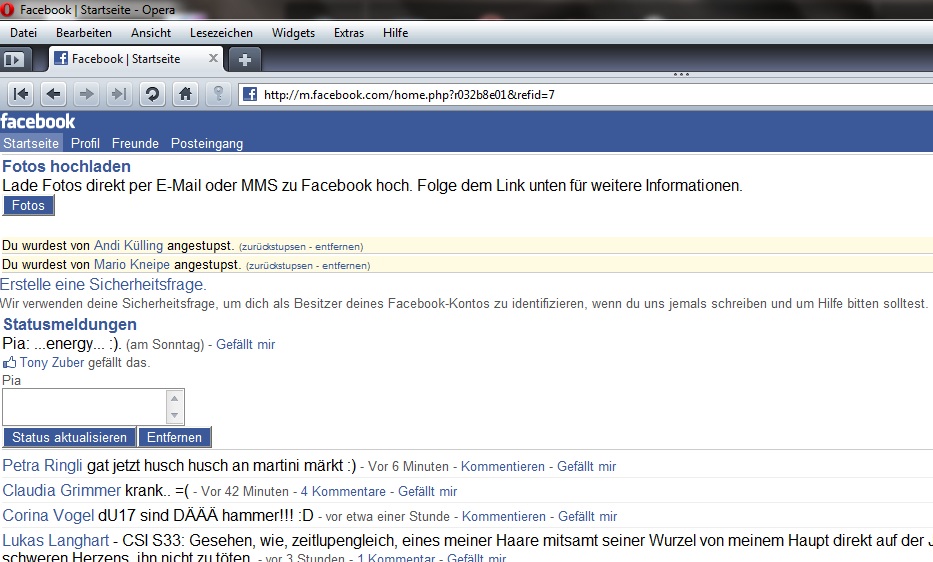Close the Facebook | Startseite tab
The image size is (933, 562).
click(213, 58)
